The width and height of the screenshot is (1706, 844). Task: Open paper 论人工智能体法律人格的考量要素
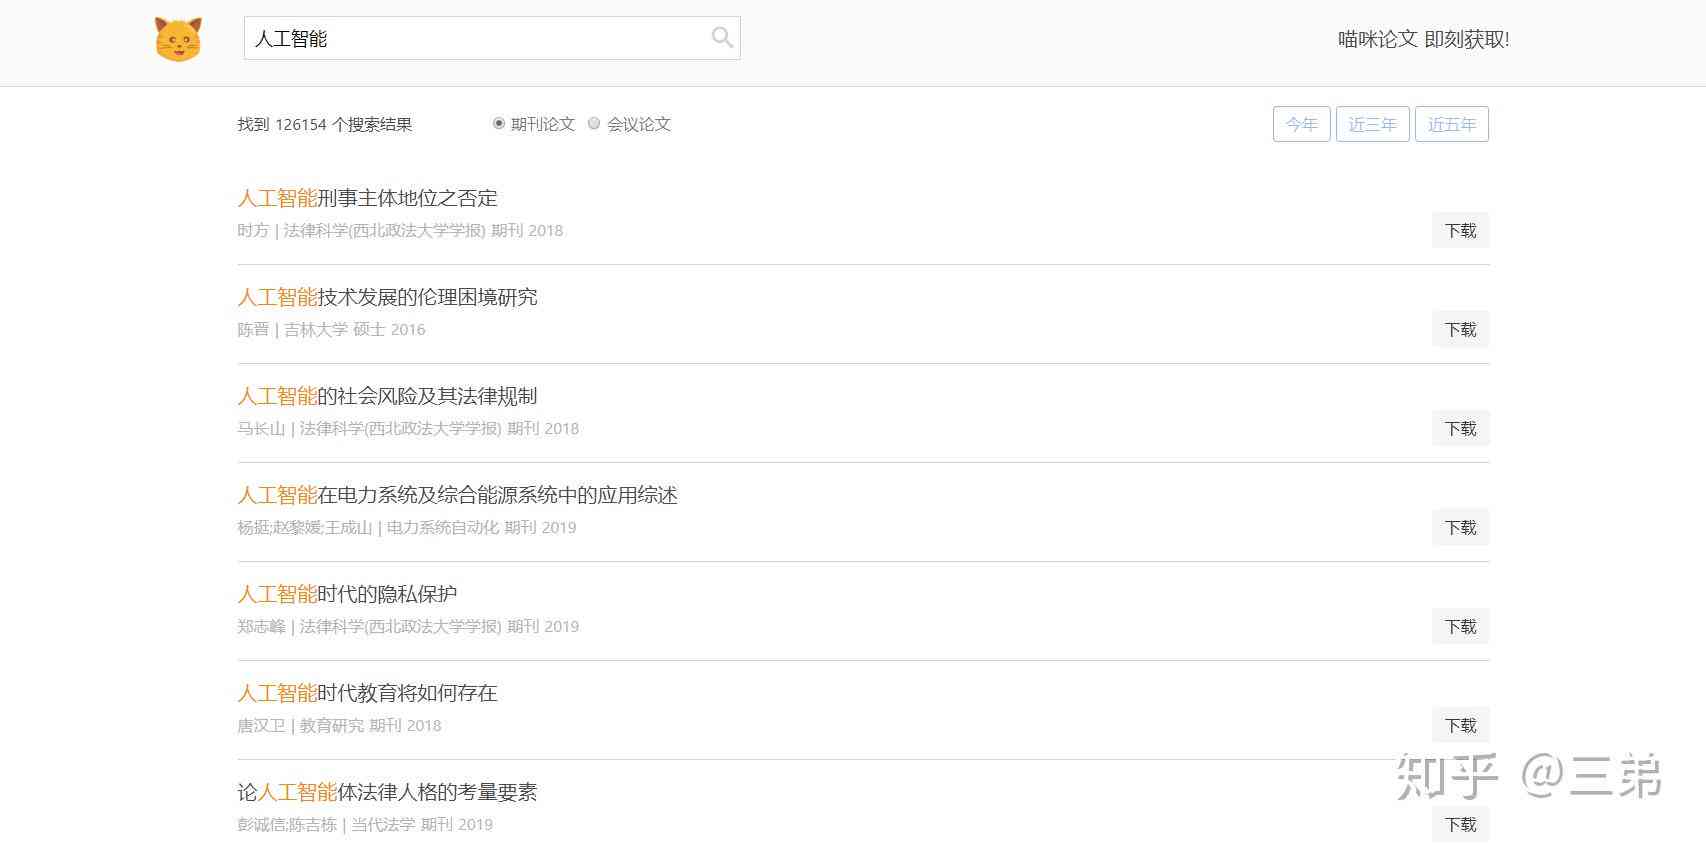tap(387, 792)
